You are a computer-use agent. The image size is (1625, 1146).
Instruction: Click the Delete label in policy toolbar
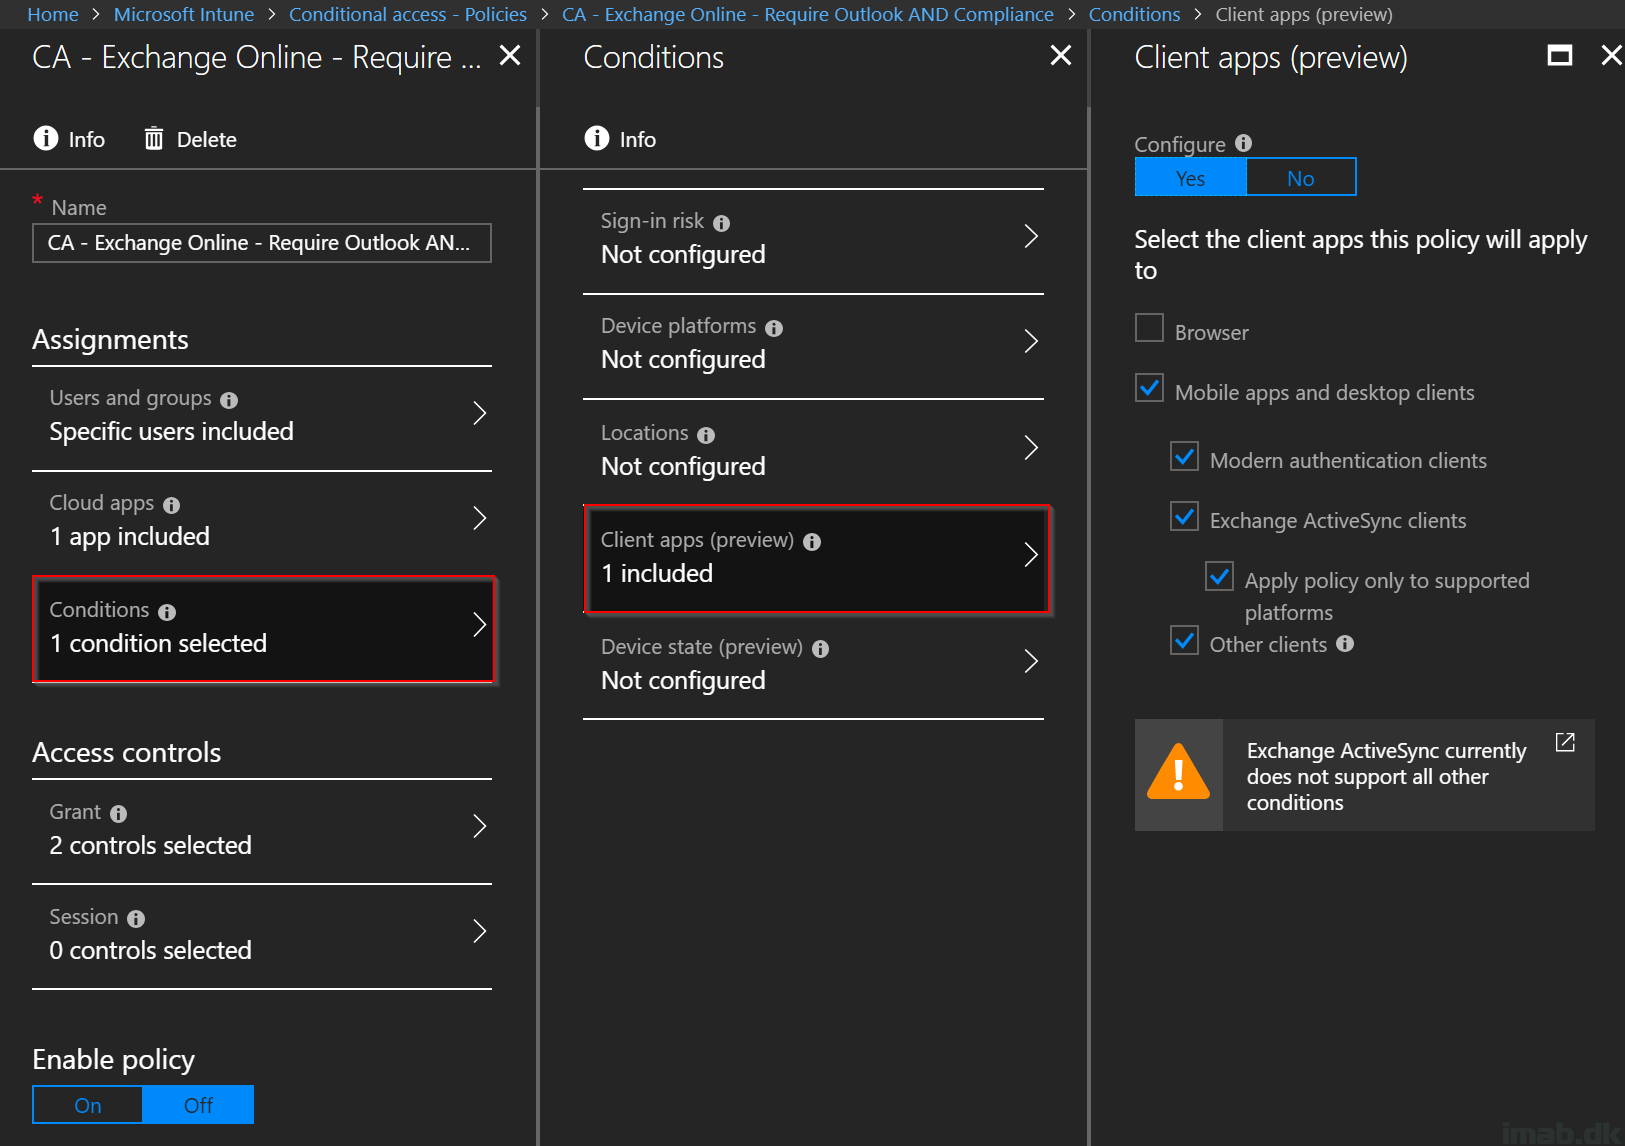[x=207, y=139]
